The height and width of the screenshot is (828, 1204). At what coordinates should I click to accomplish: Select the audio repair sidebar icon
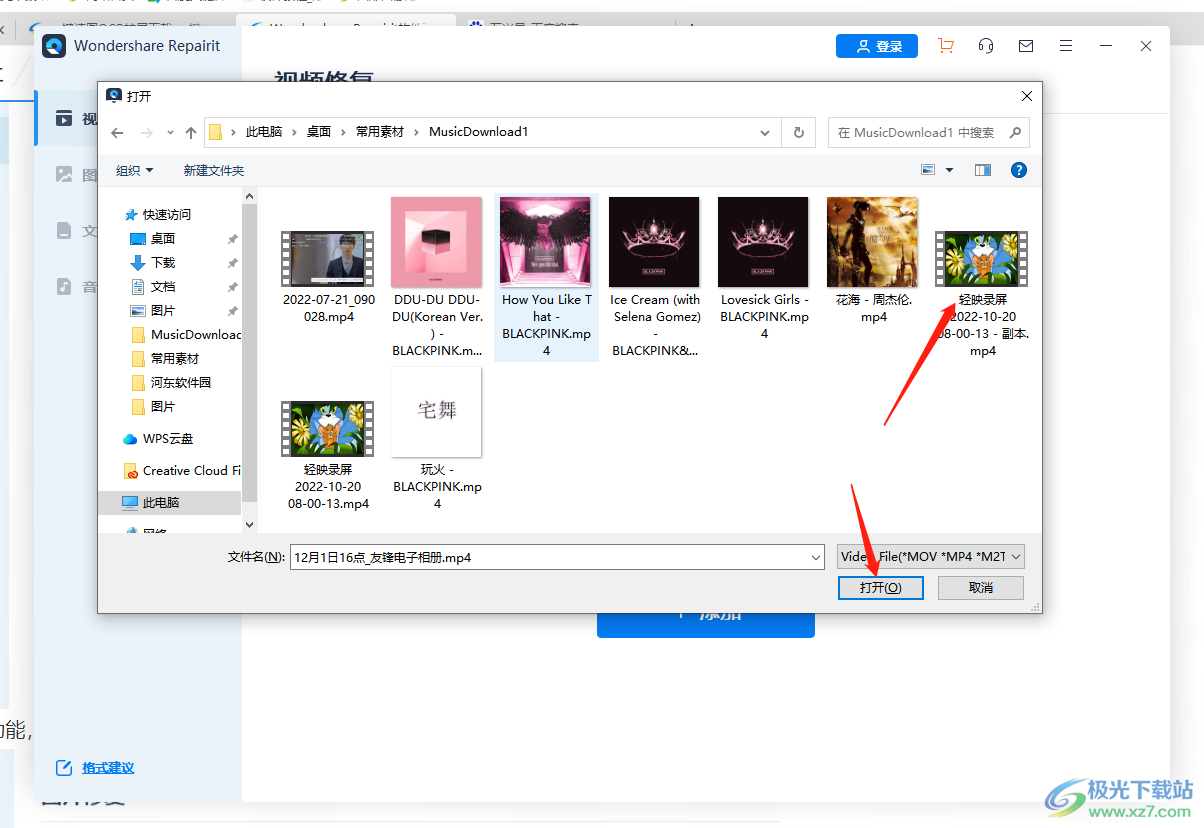[64, 287]
